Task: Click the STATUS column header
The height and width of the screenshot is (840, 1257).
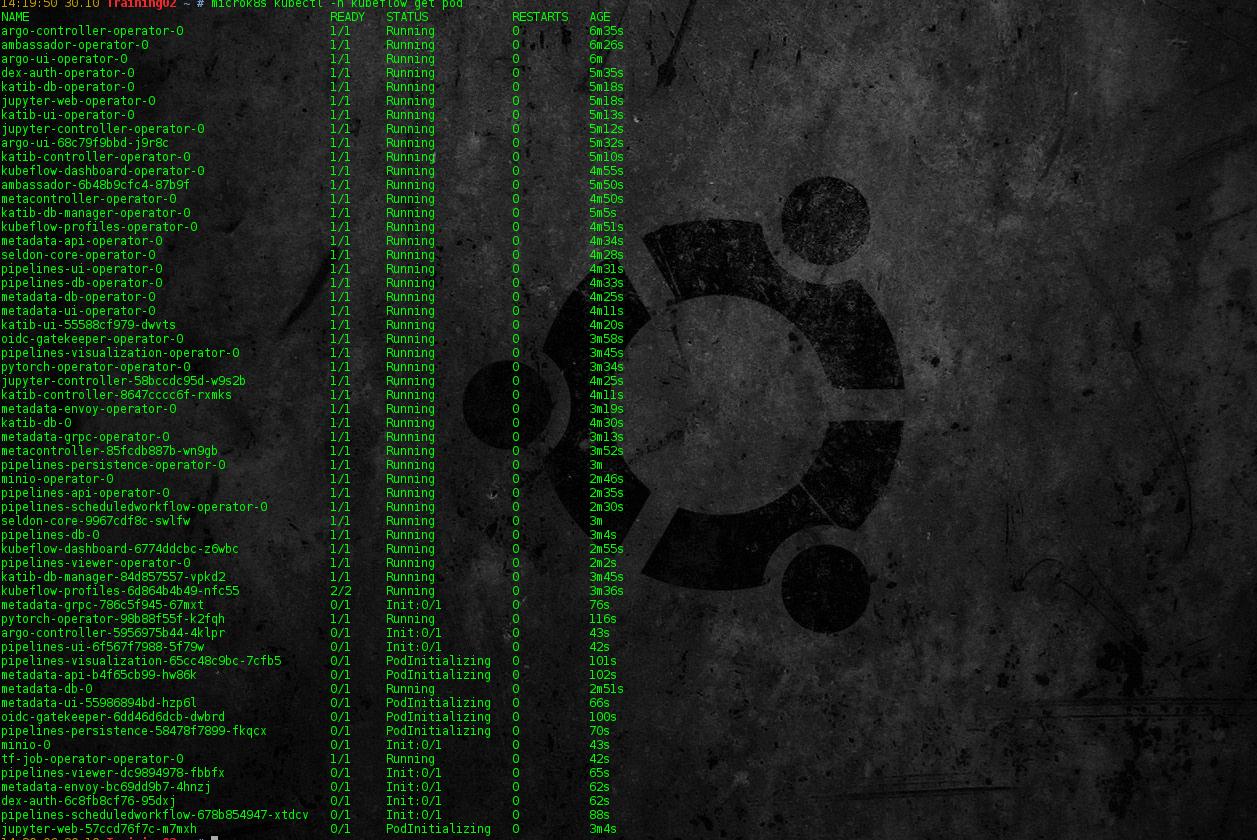Action: pos(407,17)
